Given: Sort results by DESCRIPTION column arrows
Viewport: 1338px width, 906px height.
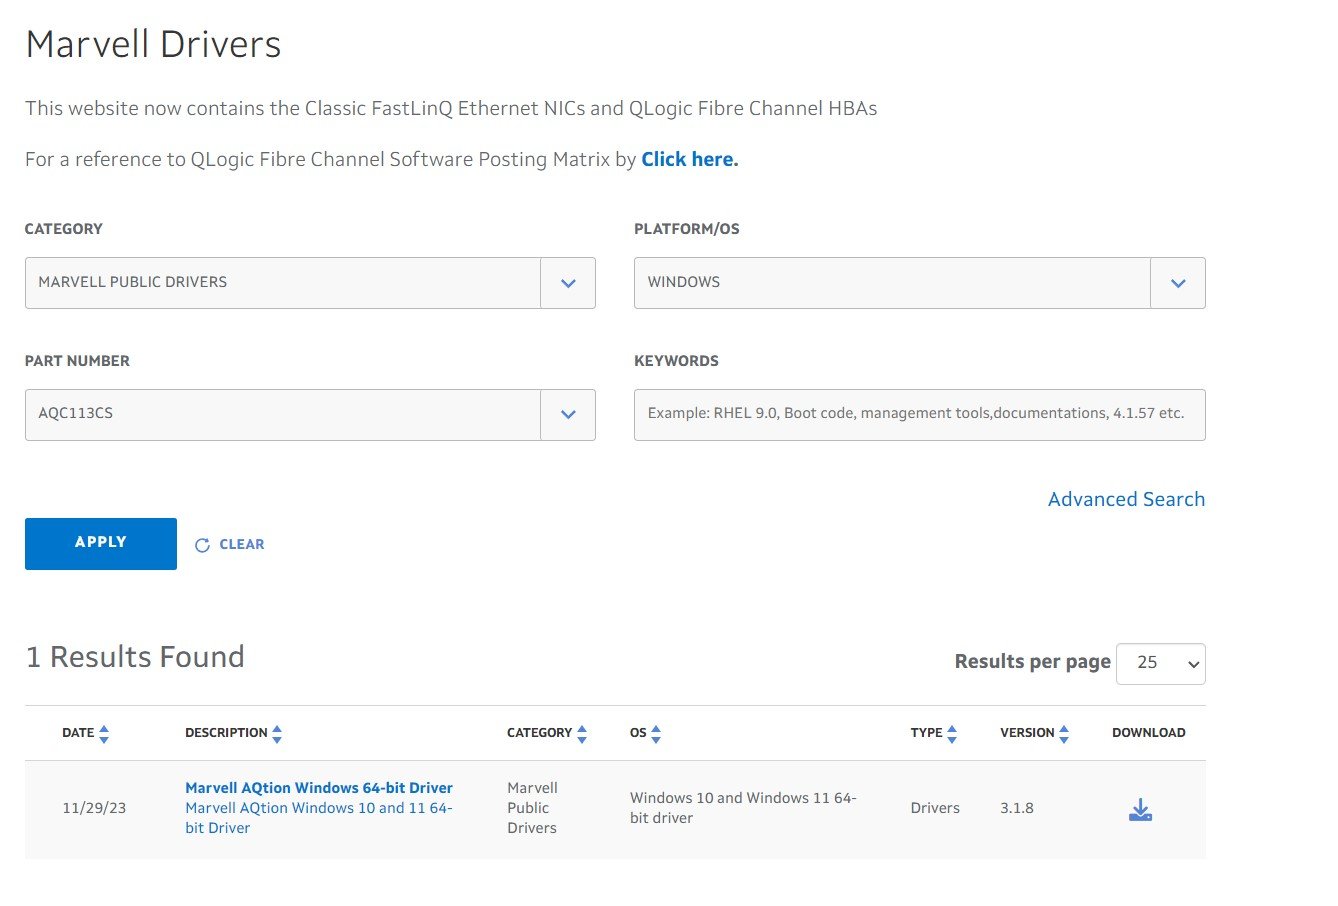Looking at the screenshot, I should (277, 734).
